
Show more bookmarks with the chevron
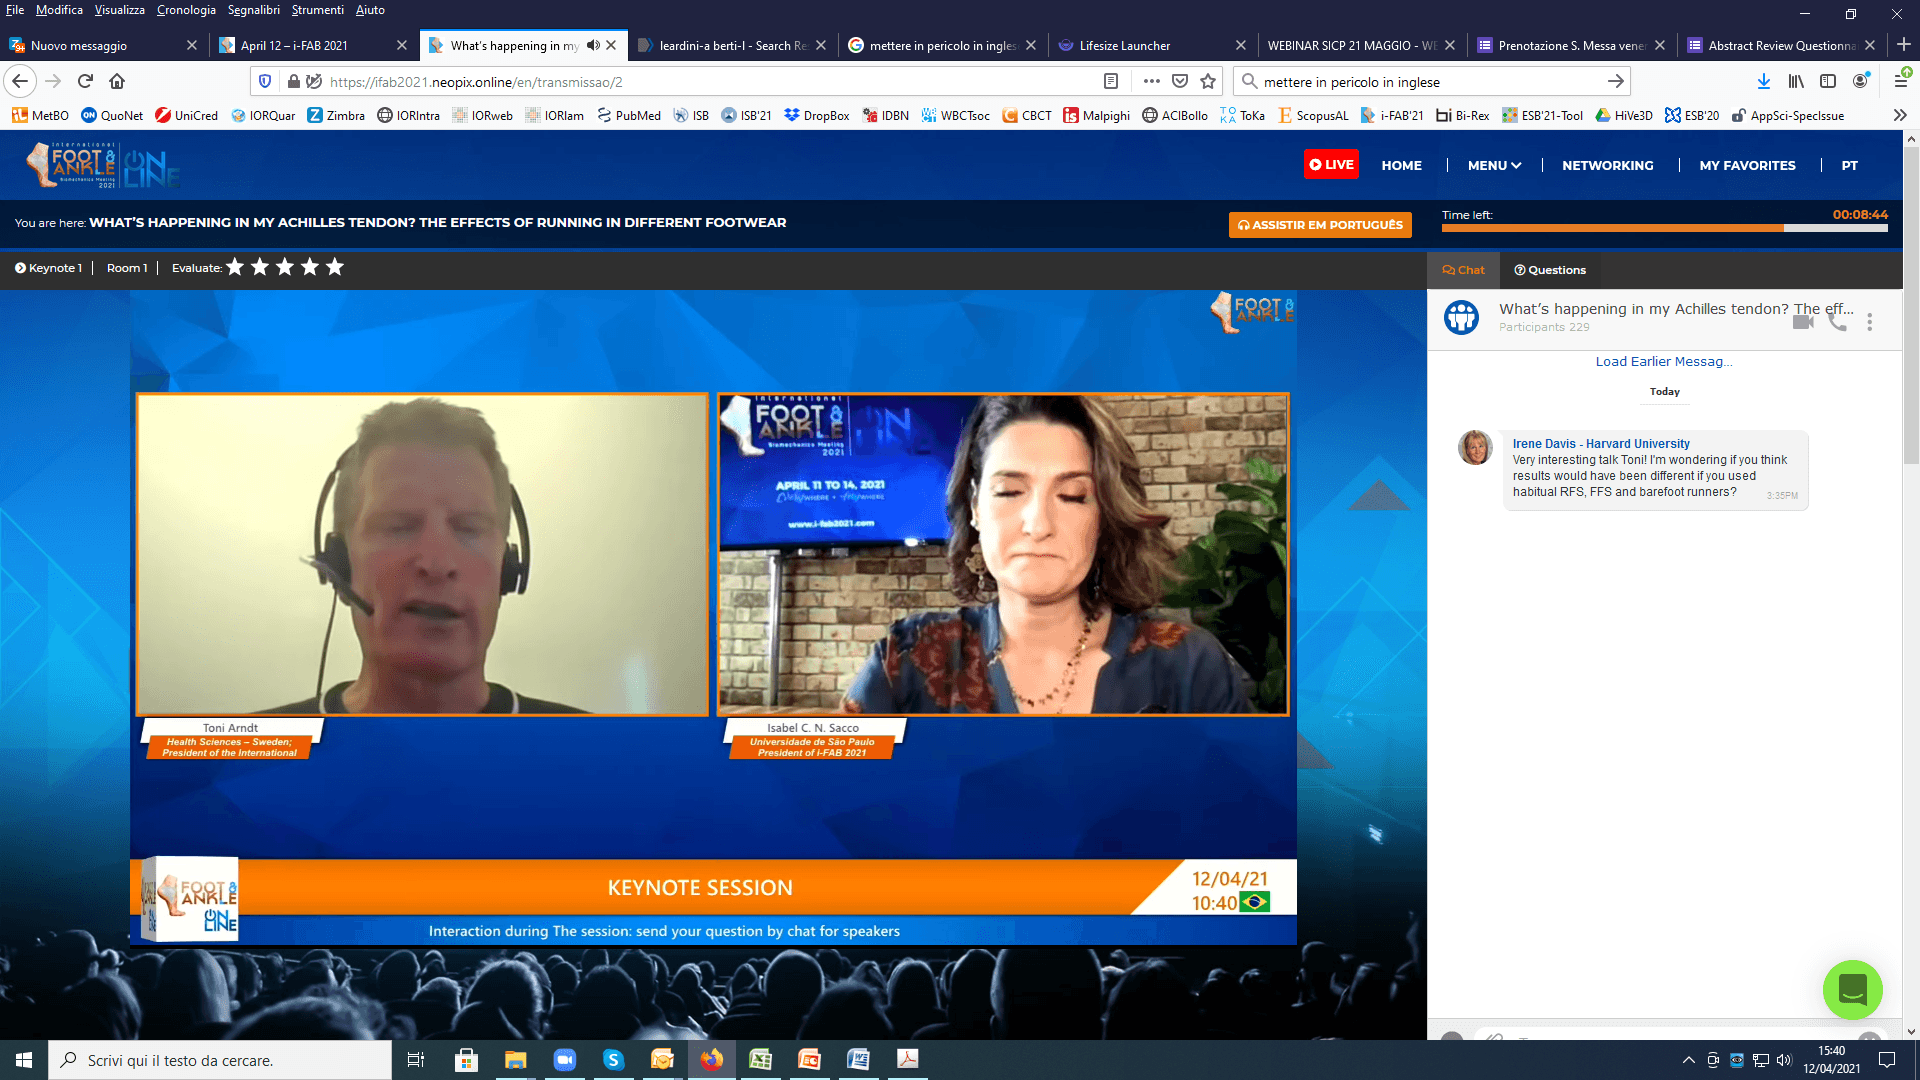pyautogui.click(x=1900, y=115)
